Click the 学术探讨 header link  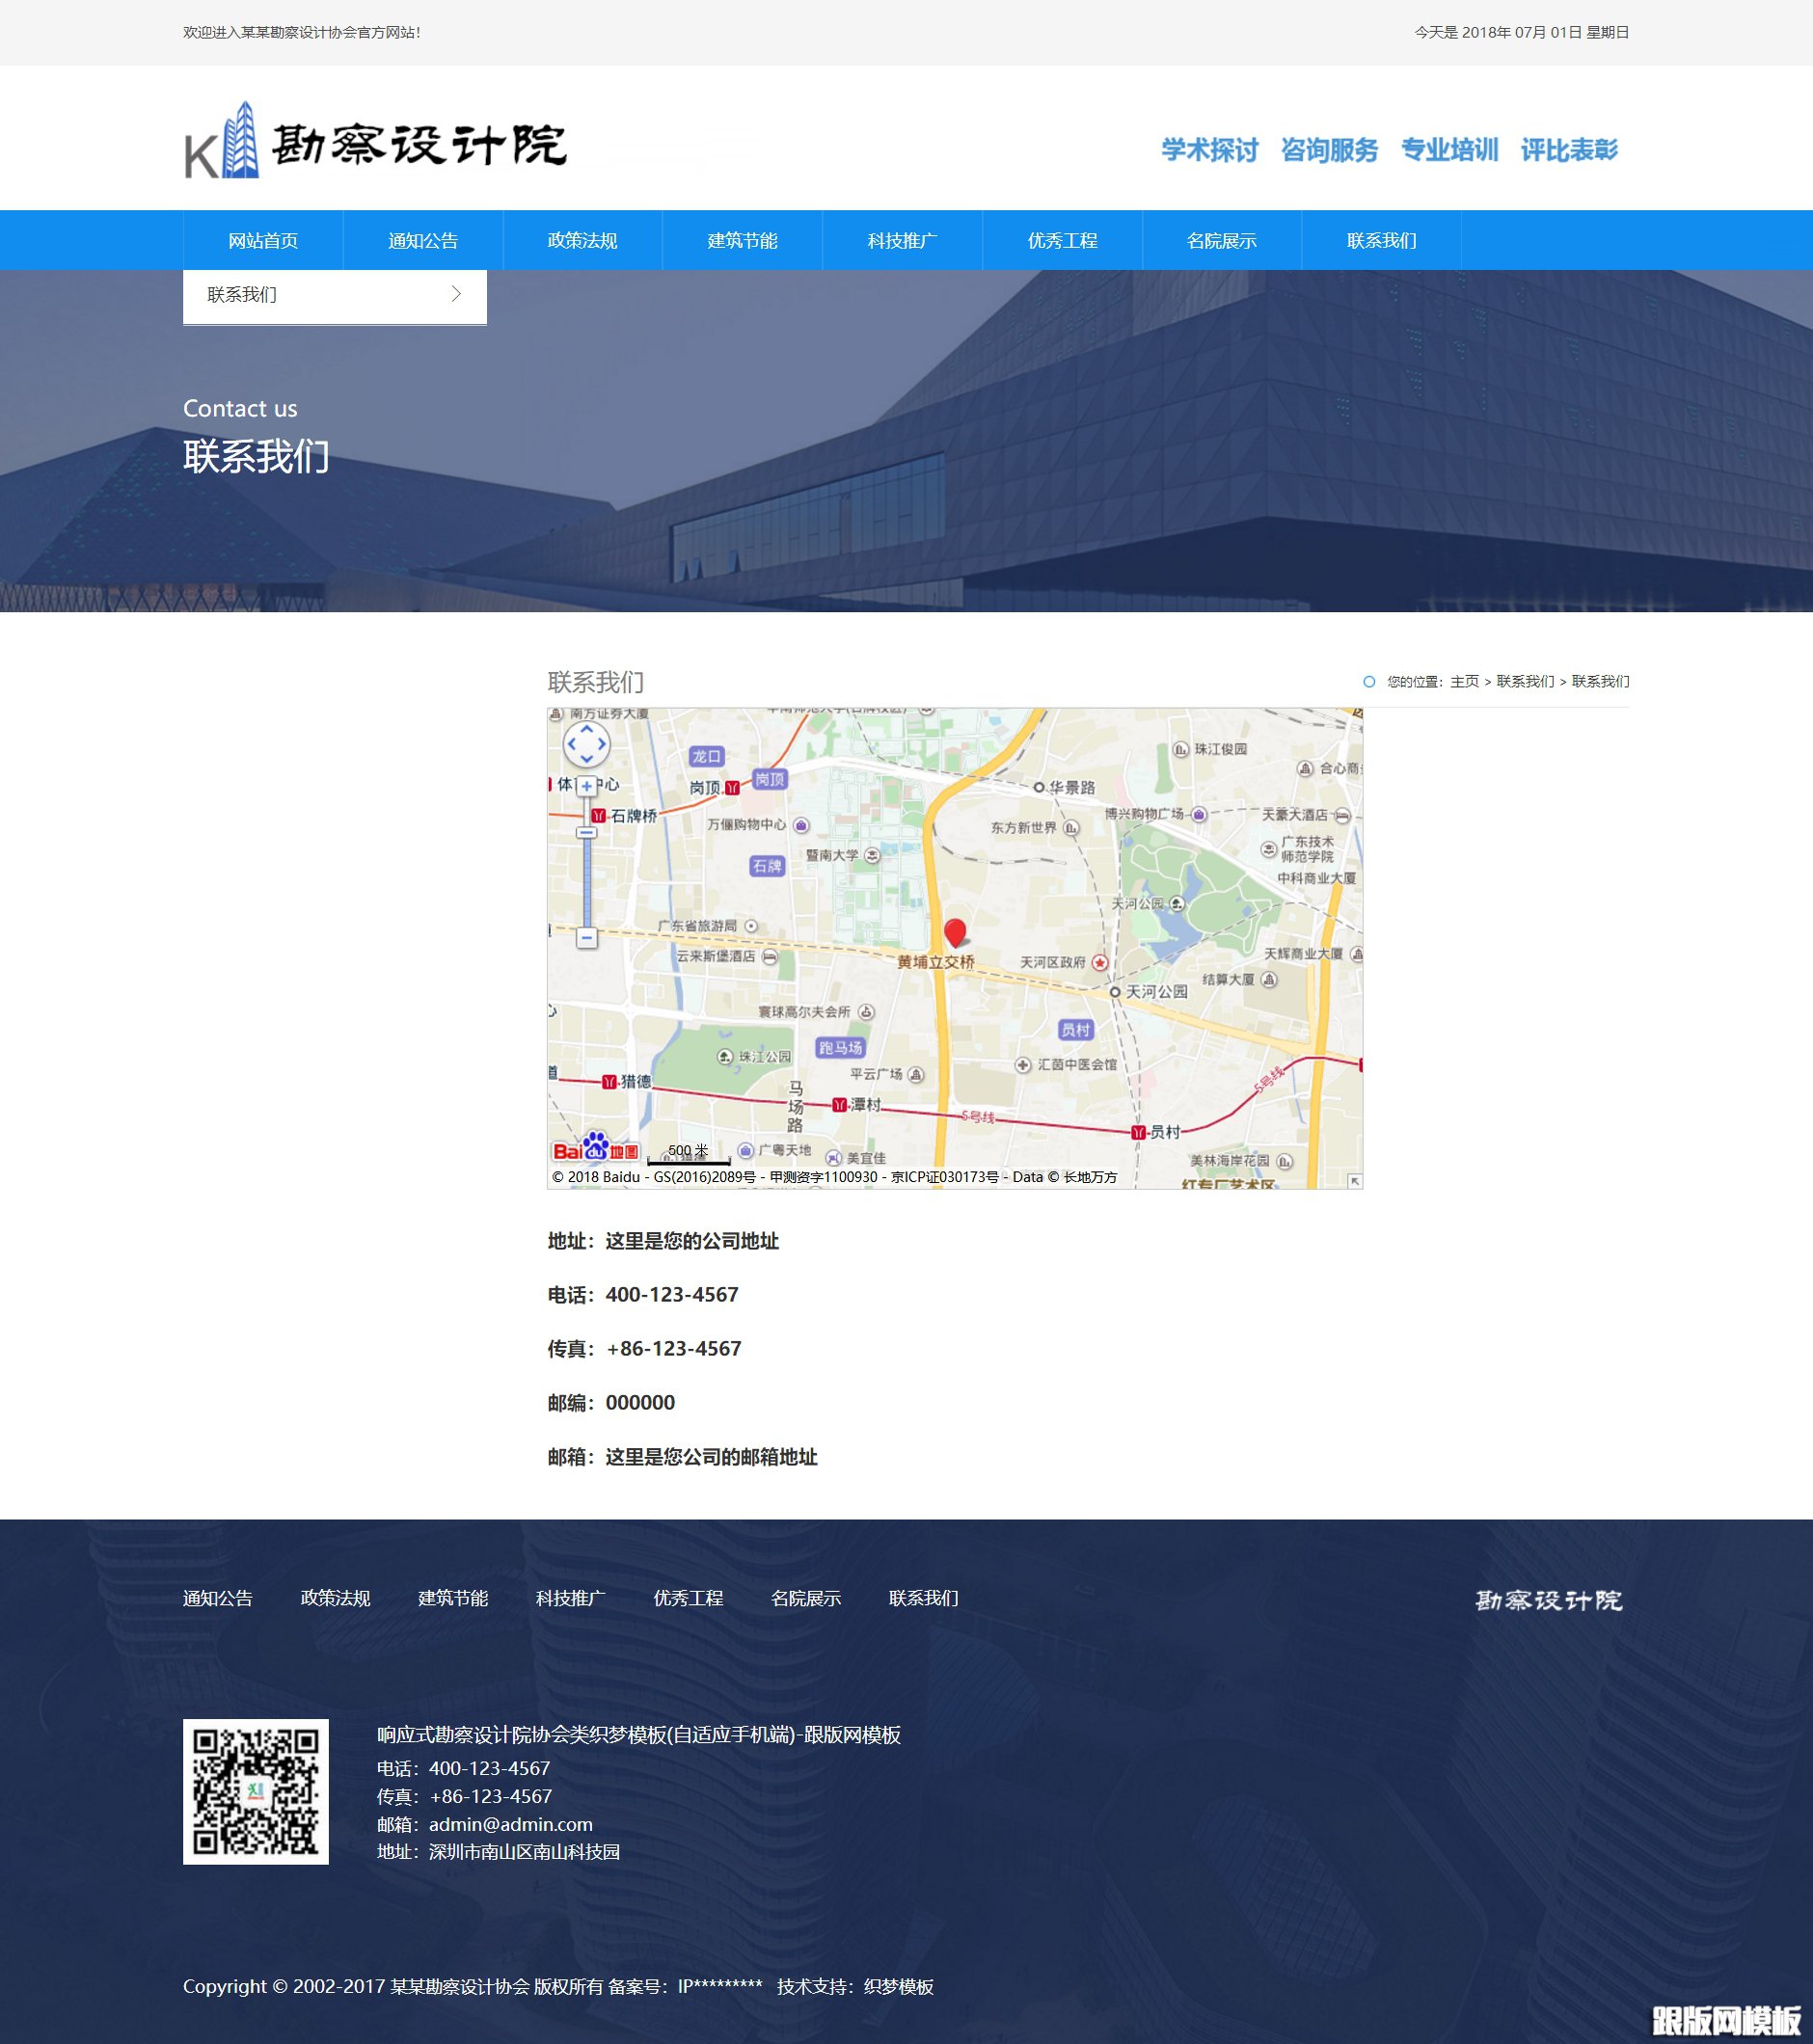(1208, 150)
